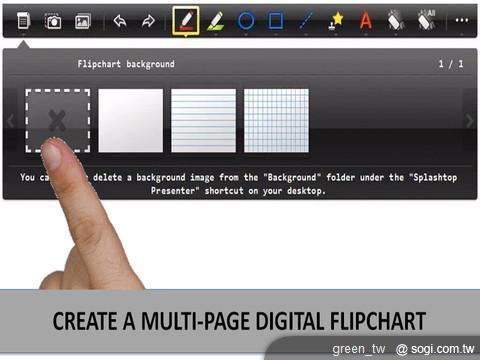
Task: Choose the star stamp tool
Action: pos(335,21)
